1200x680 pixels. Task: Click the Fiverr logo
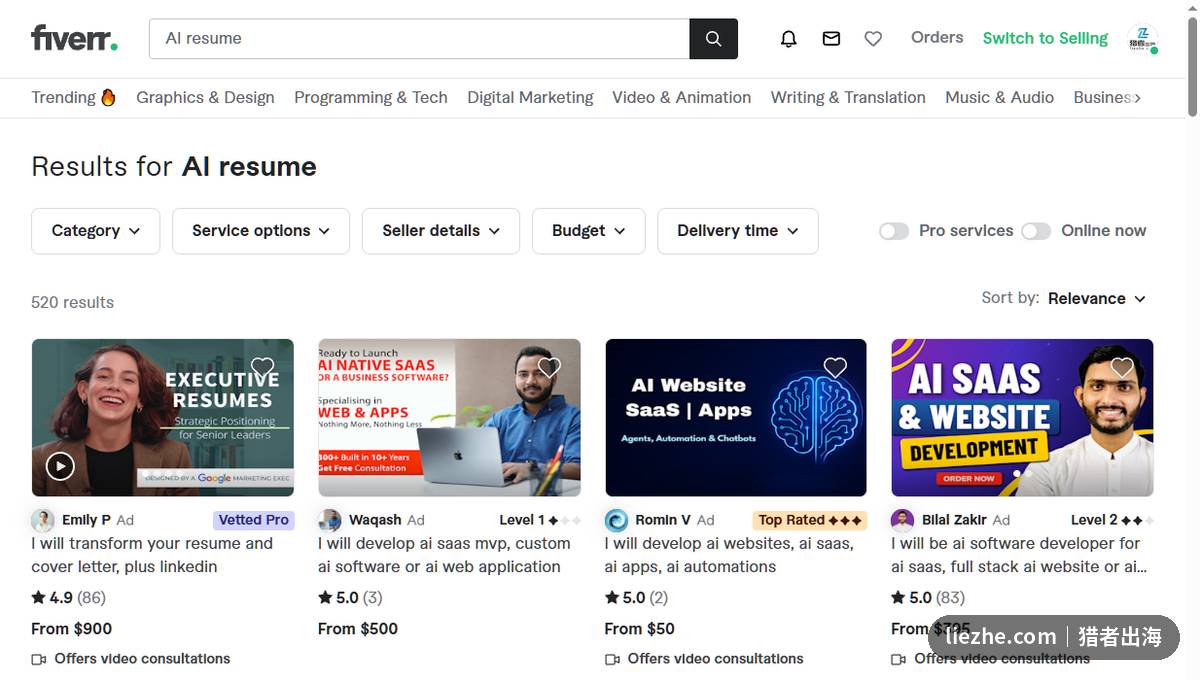[74, 38]
